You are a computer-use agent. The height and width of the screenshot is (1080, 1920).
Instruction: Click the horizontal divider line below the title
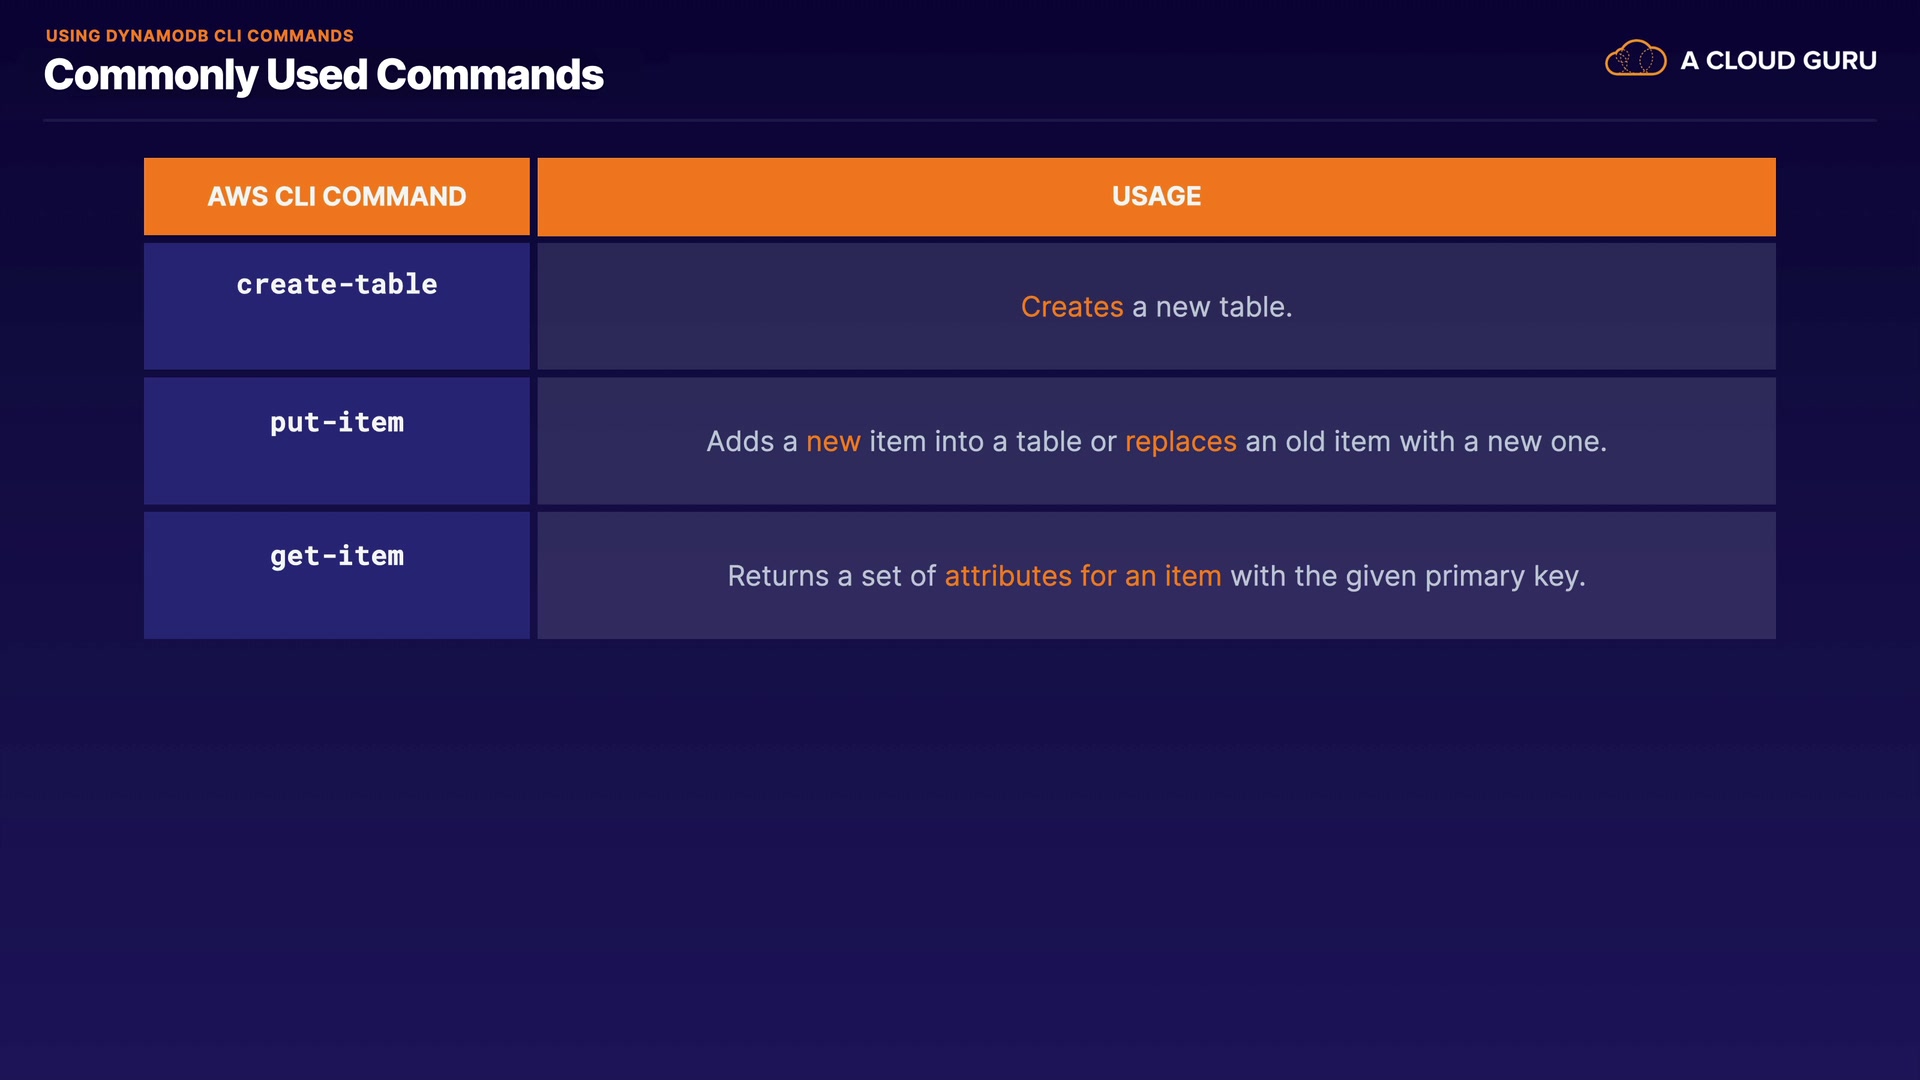point(960,120)
